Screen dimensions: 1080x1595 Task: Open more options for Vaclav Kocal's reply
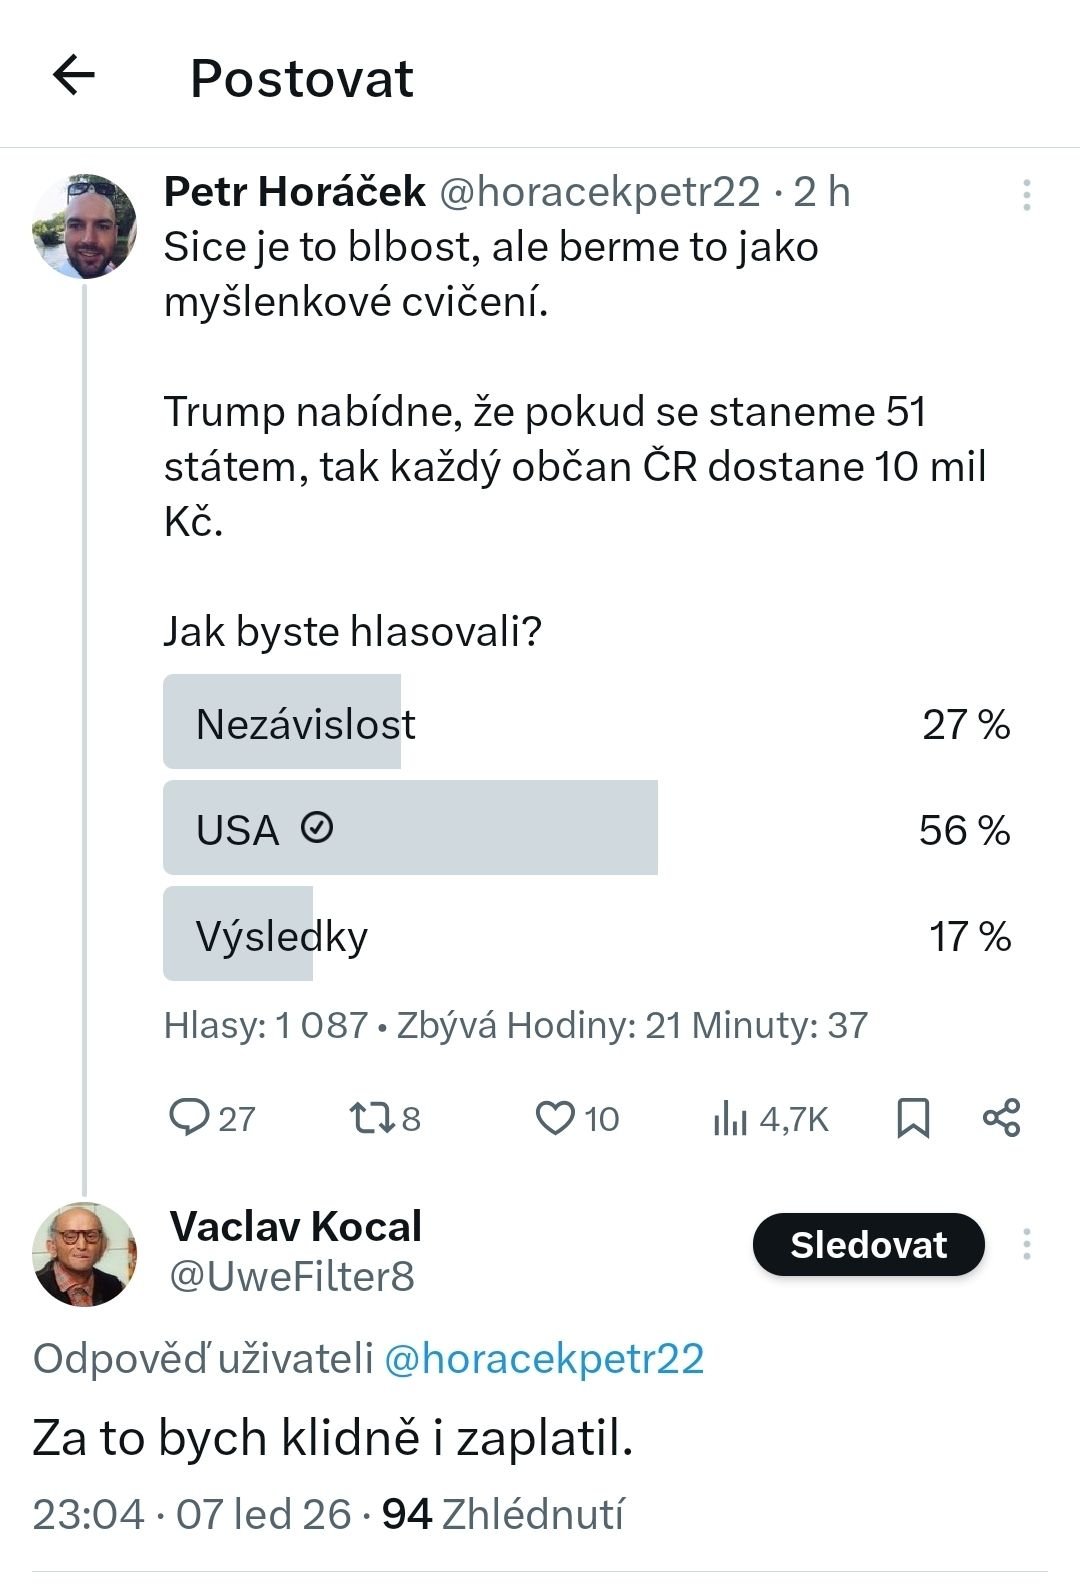pyautogui.click(x=1026, y=1245)
